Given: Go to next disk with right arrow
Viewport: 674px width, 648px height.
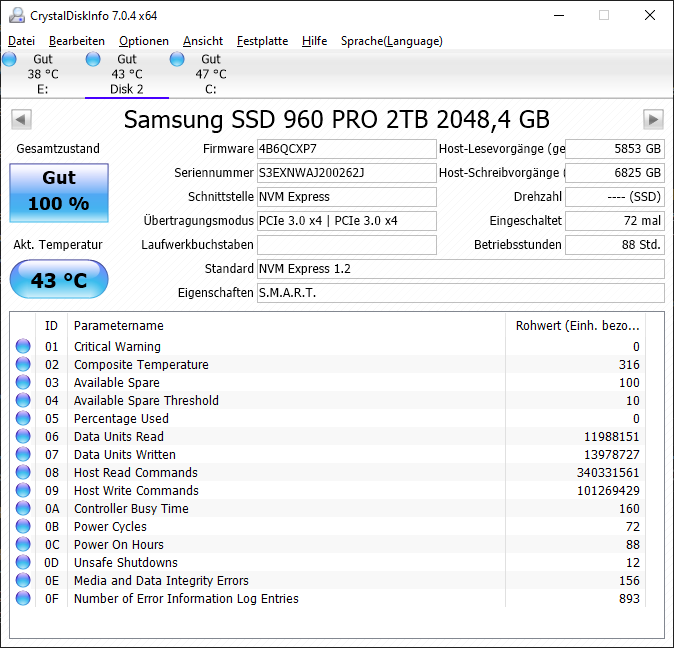Looking at the screenshot, I should tap(653, 120).
